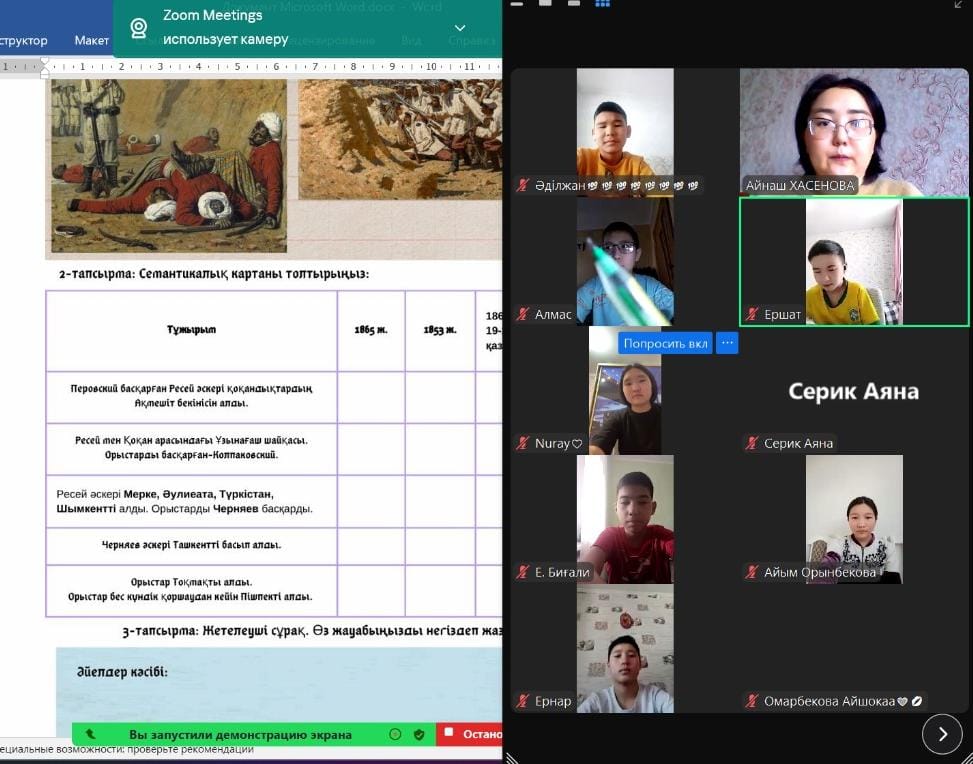Click the Zoom Meetings camera icon

click(x=139, y=28)
